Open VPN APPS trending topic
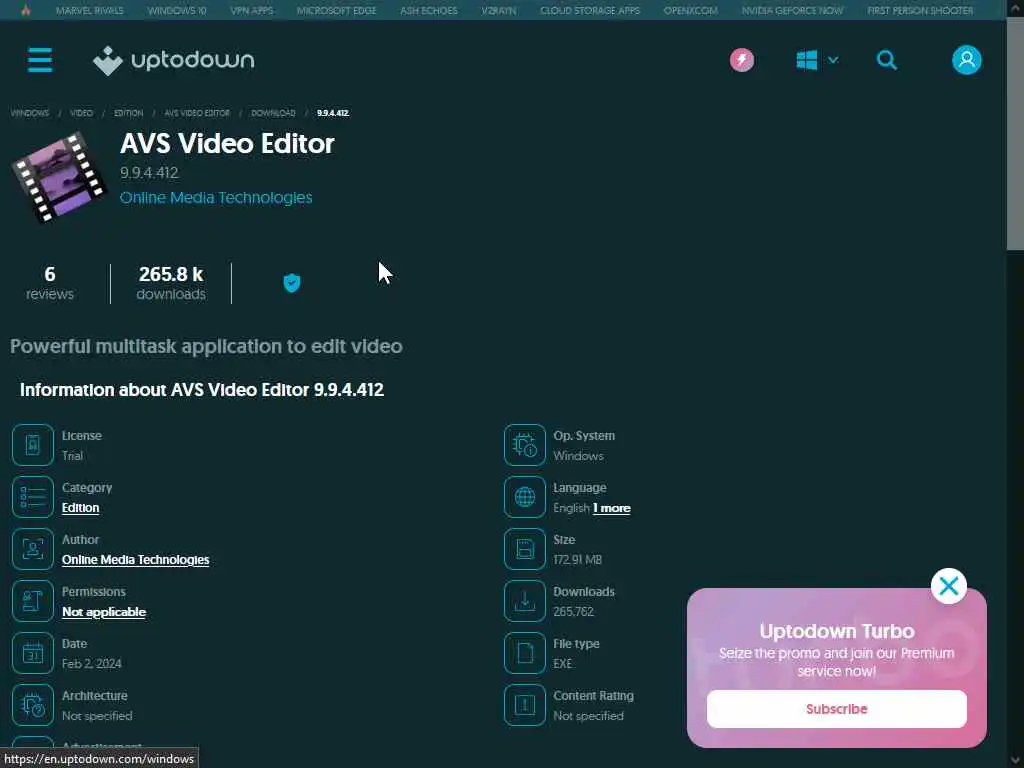 [x=251, y=10]
